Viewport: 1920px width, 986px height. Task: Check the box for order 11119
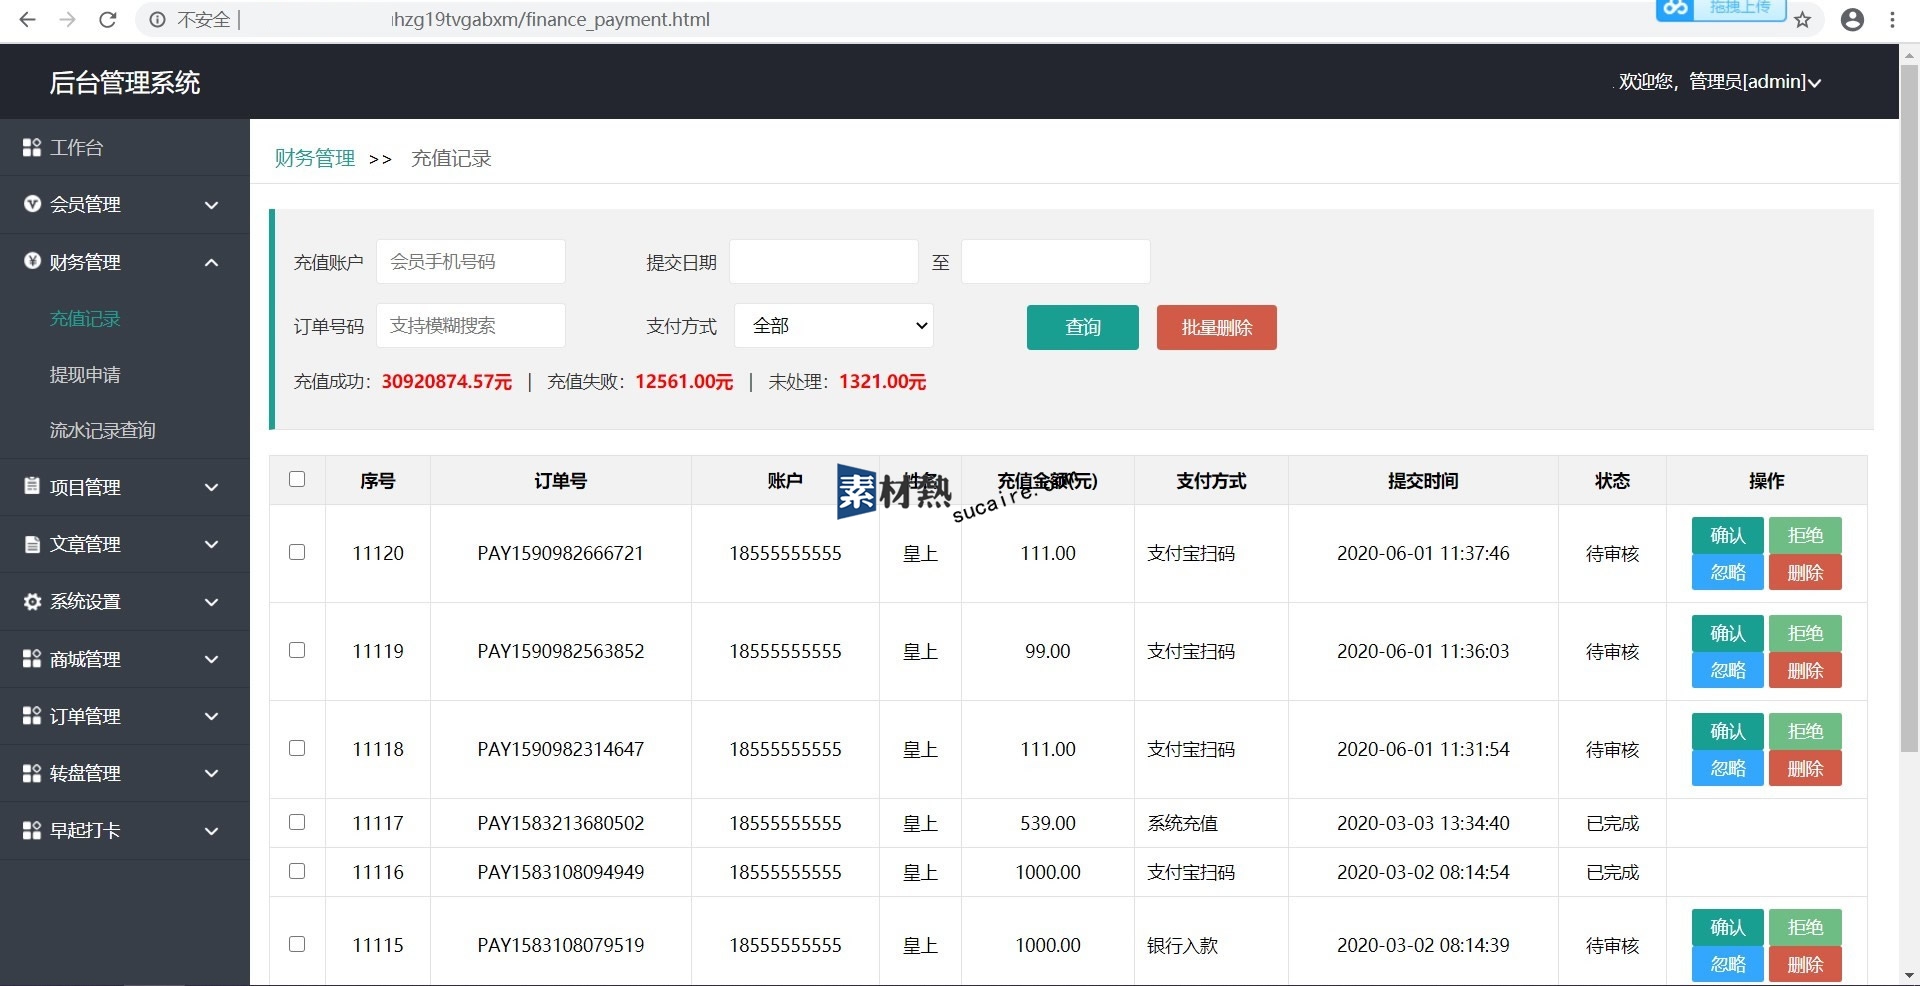click(x=297, y=650)
